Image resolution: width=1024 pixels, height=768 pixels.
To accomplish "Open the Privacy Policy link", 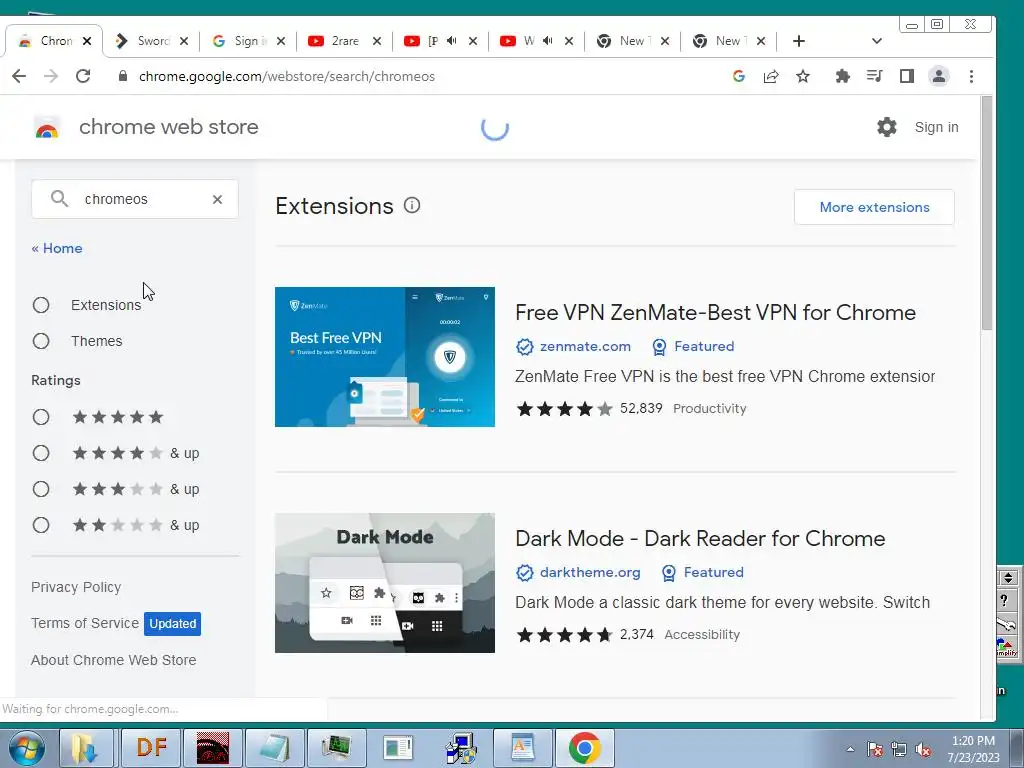I will click(76, 587).
